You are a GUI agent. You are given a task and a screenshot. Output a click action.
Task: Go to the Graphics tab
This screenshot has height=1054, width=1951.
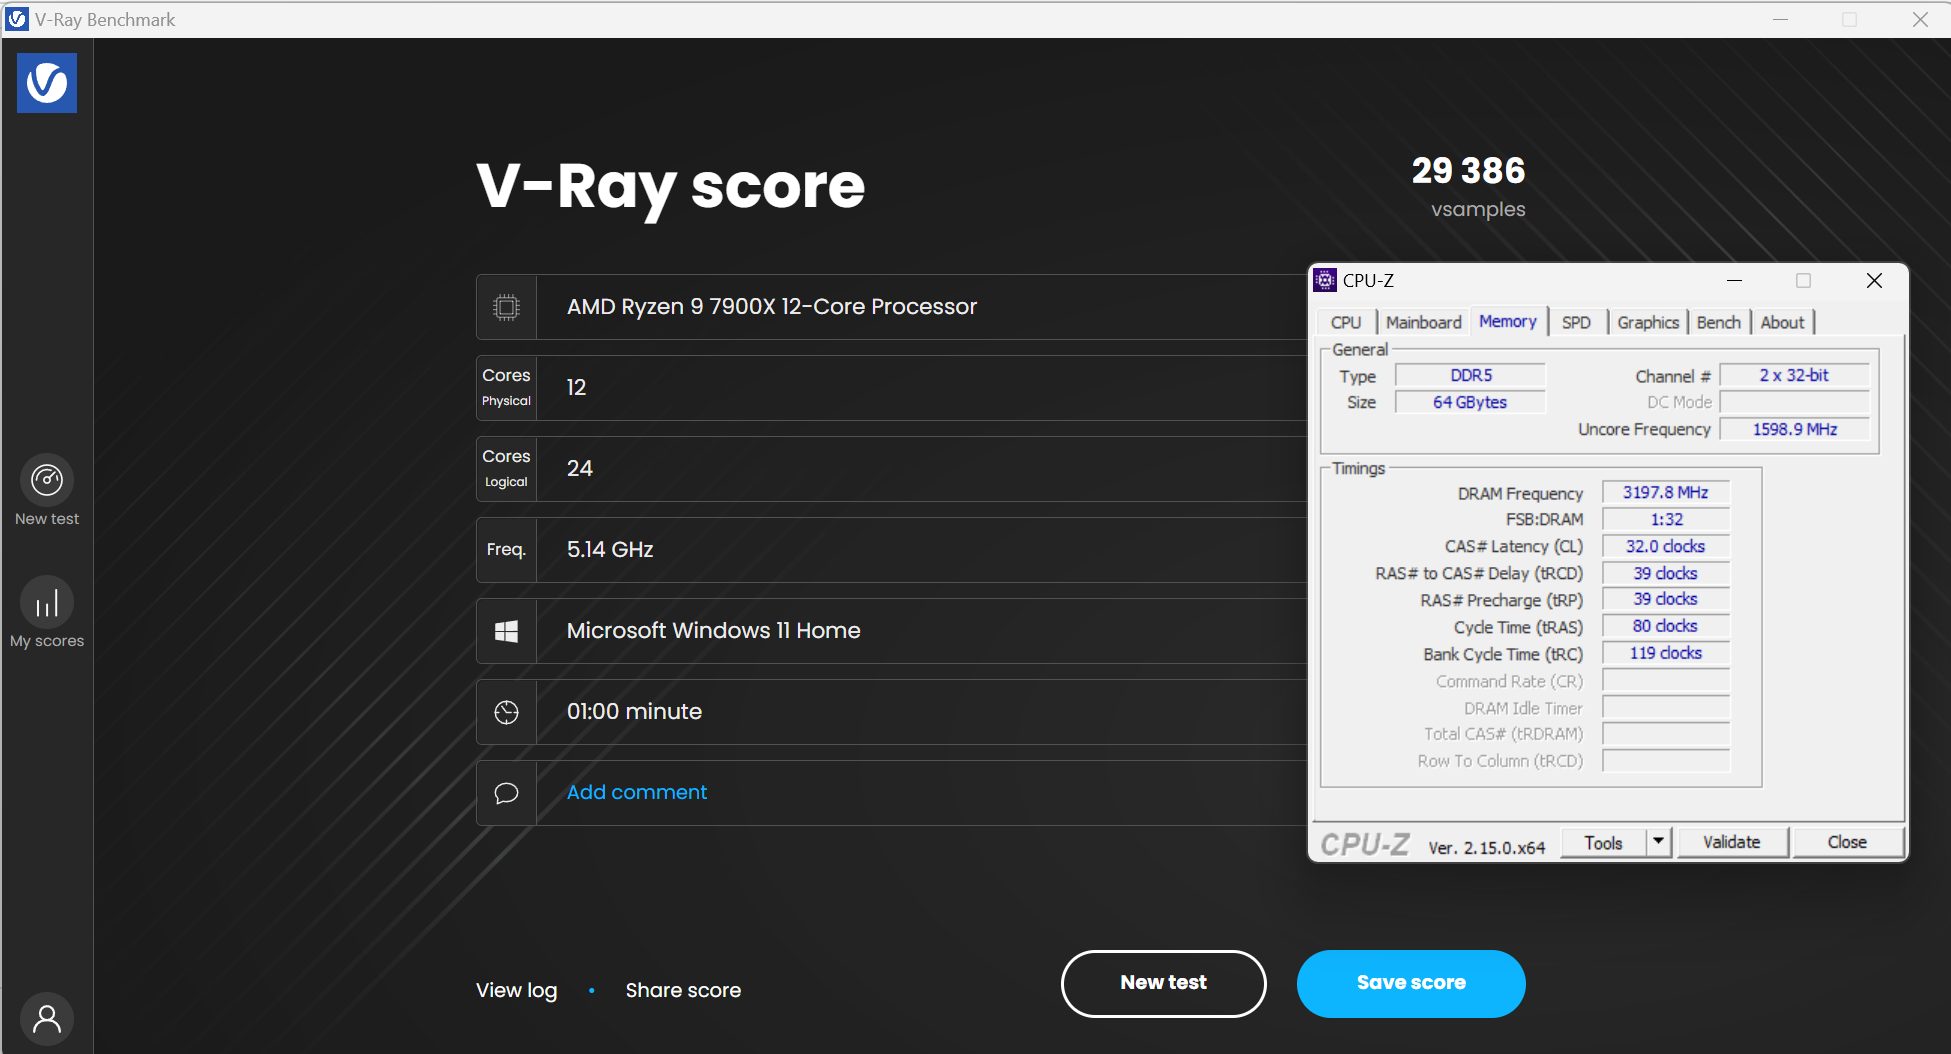tap(1647, 322)
